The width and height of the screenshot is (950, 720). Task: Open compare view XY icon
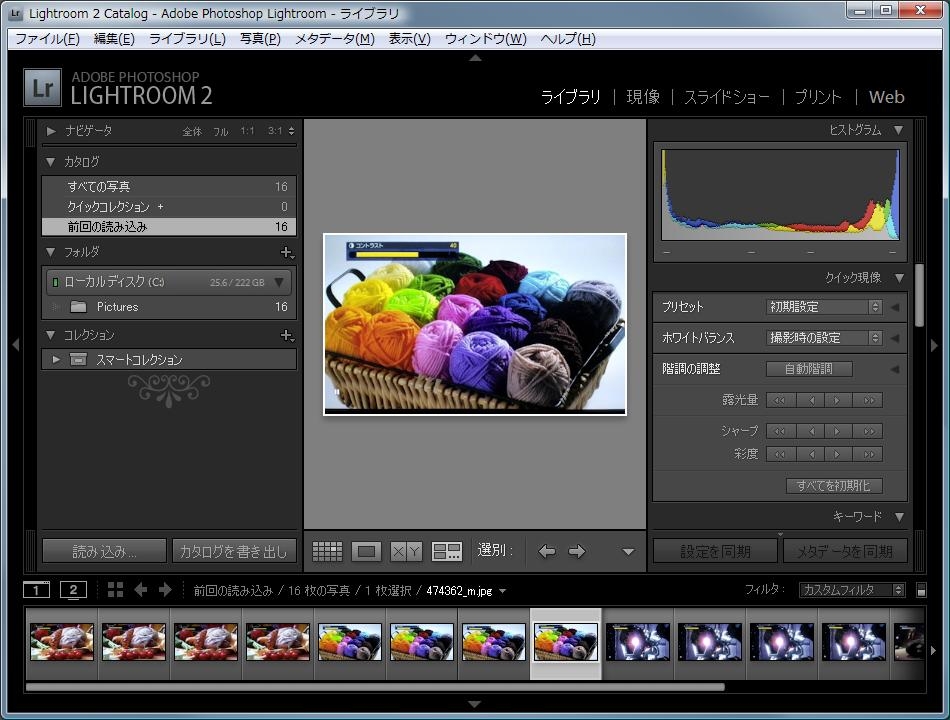point(406,551)
